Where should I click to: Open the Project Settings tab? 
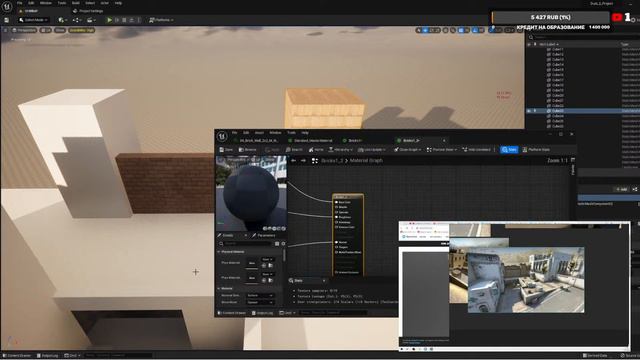click(x=89, y=11)
